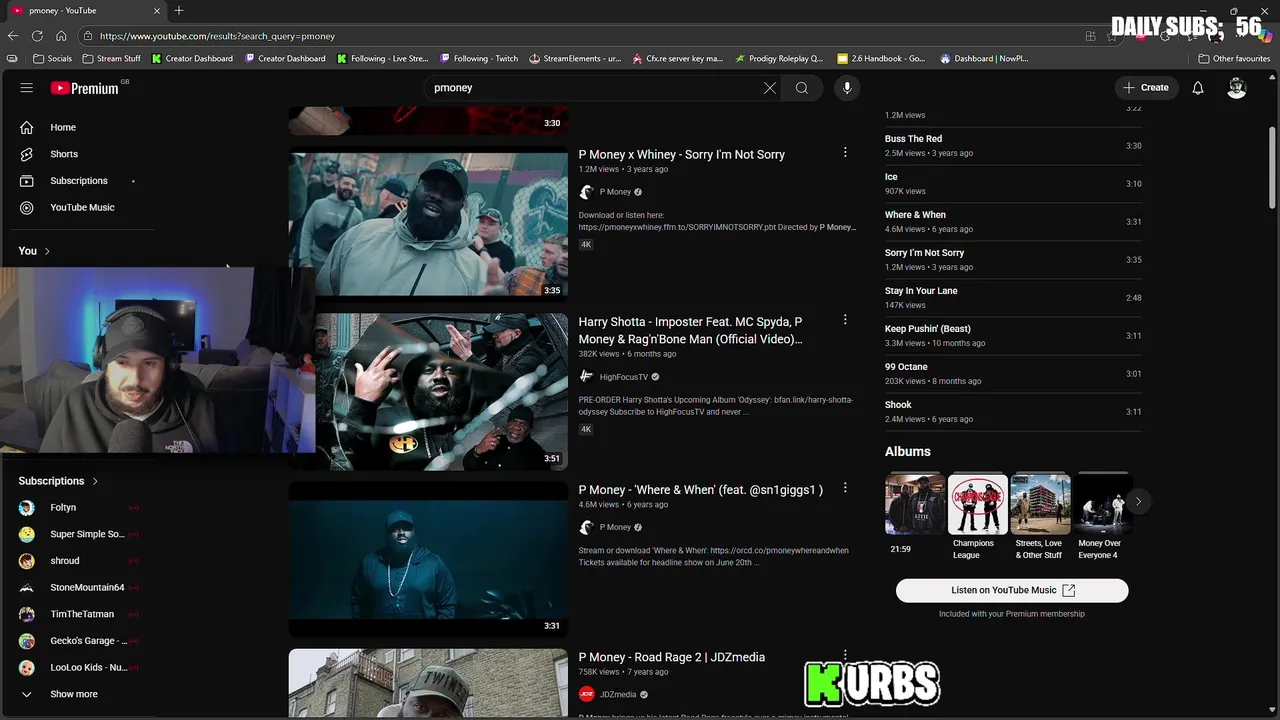Open StreamElements bookmark

[x=575, y=59]
